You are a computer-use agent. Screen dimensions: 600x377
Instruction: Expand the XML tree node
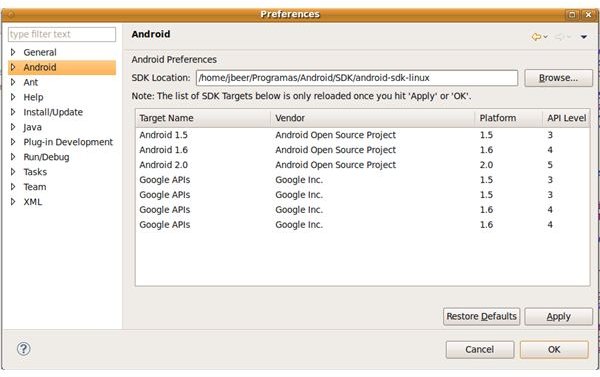tap(13, 201)
